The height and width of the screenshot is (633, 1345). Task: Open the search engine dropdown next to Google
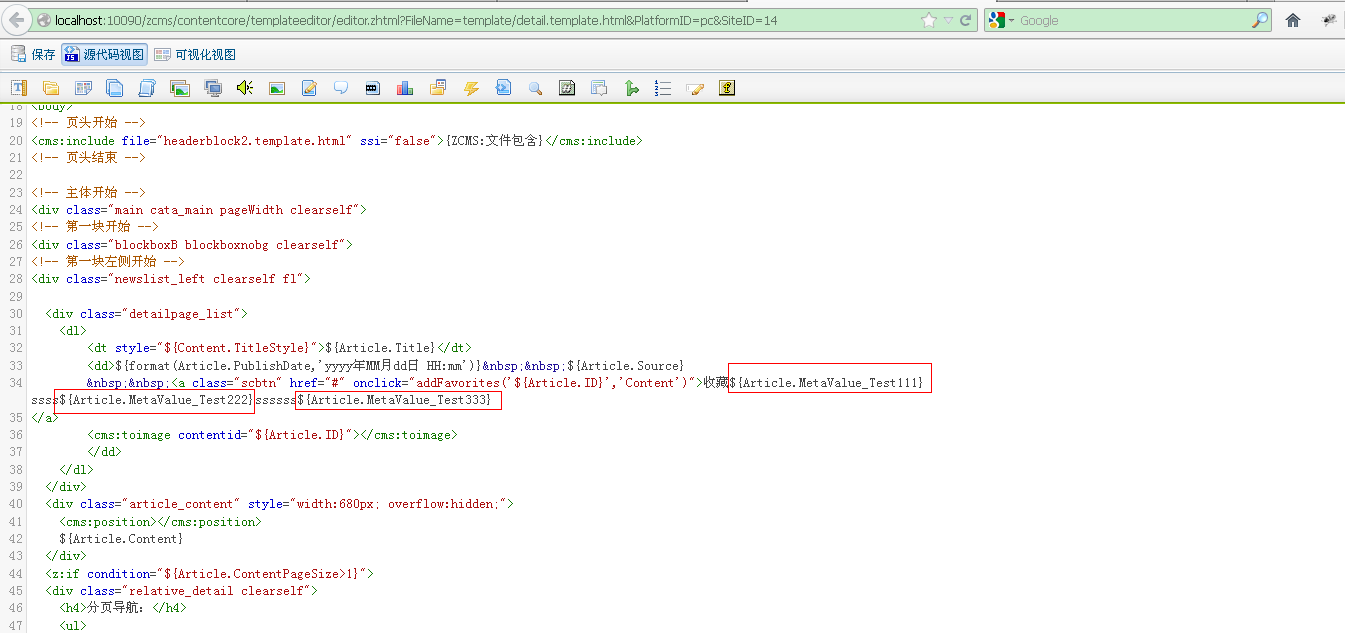tap(1011, 20)
